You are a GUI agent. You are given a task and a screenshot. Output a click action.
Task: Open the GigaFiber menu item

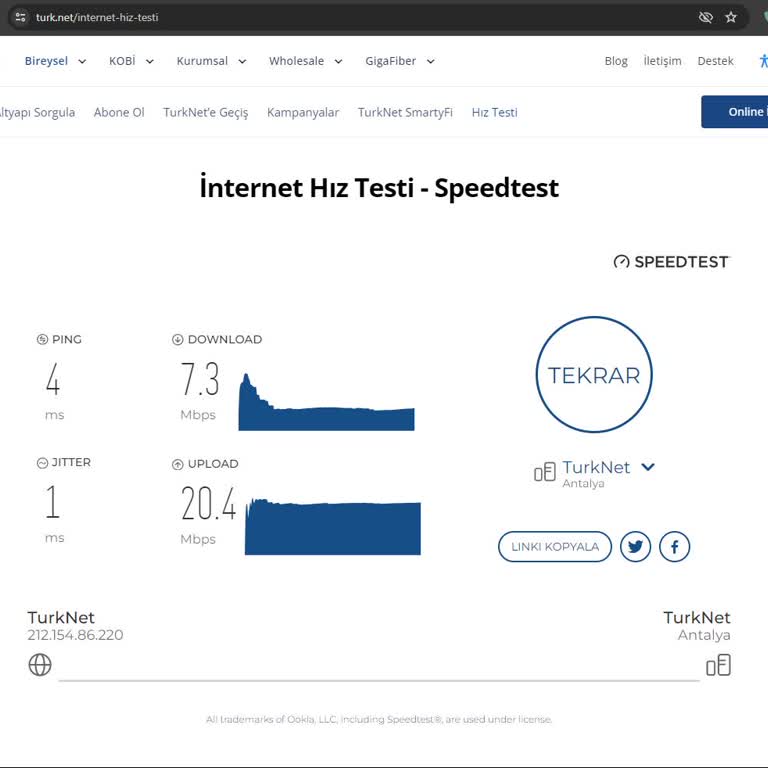coord(390,61)
